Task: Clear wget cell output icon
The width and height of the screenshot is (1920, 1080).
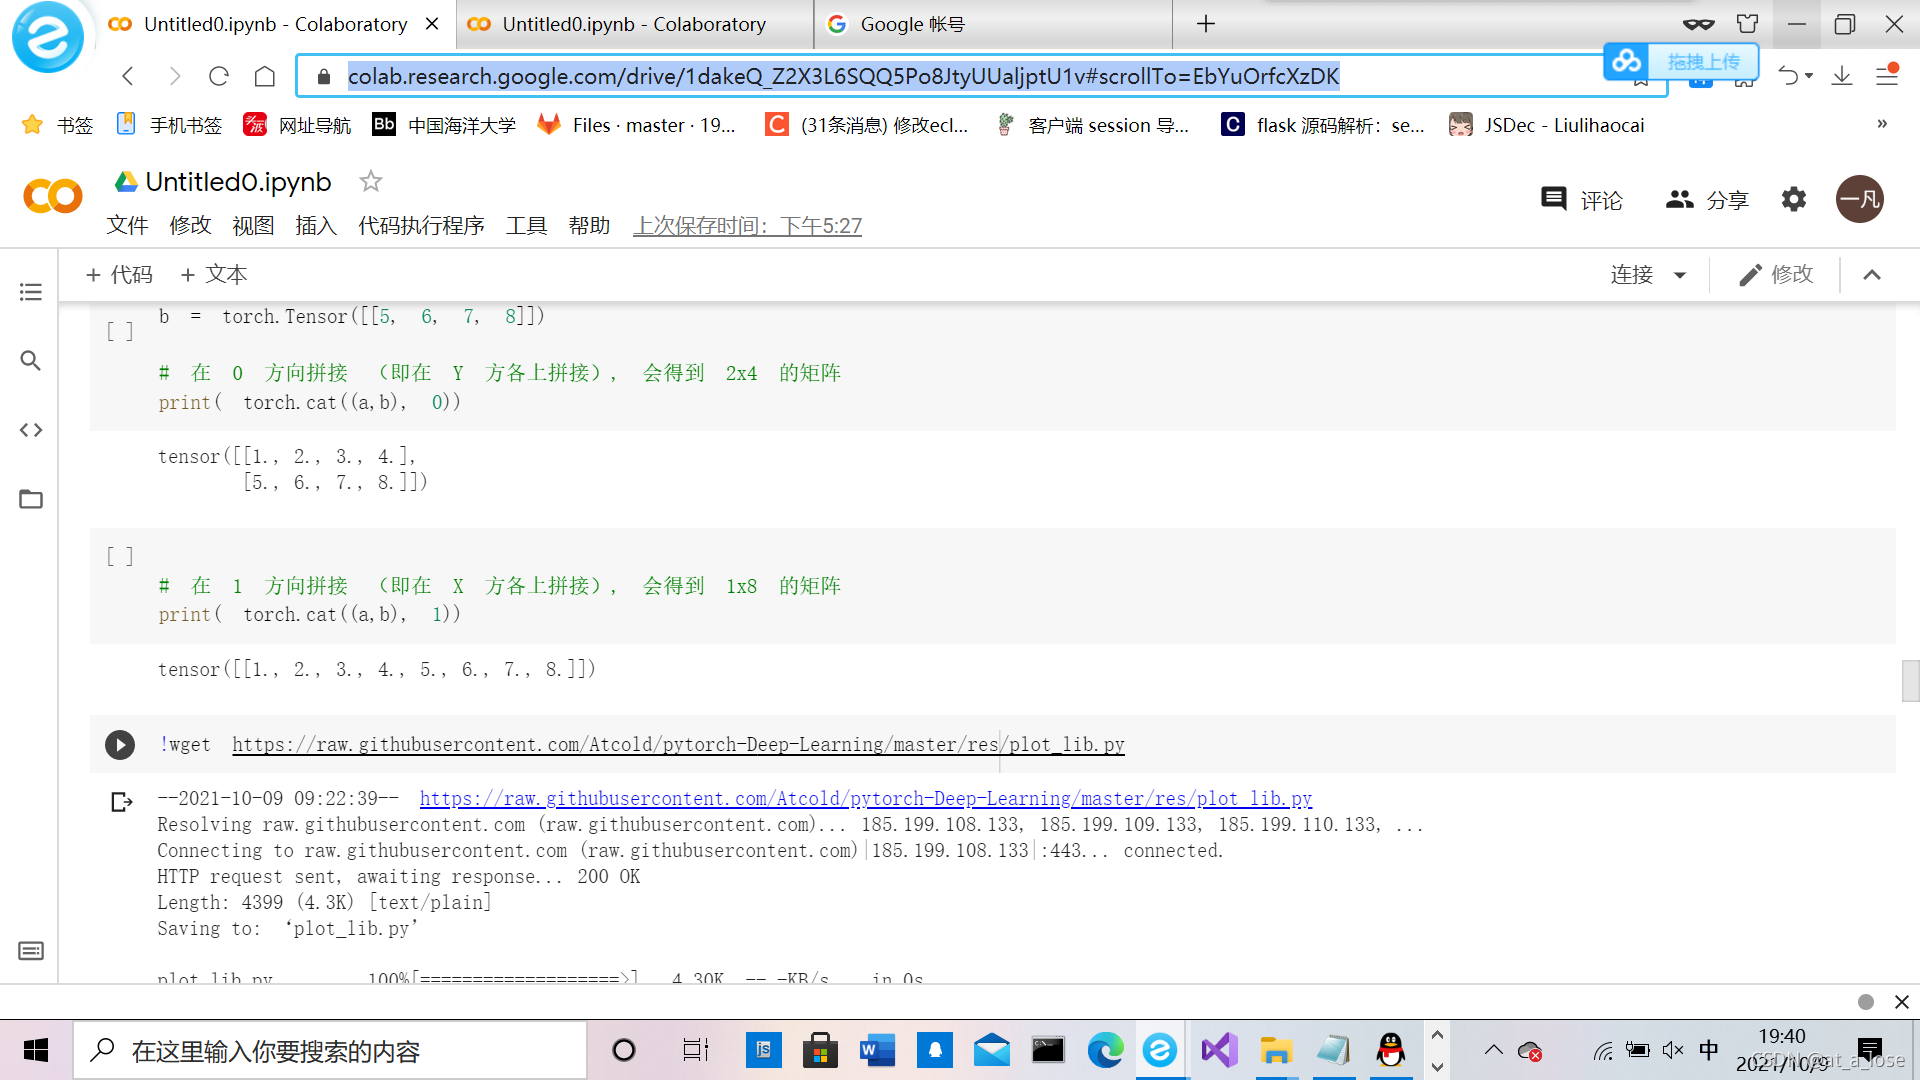Action: (x=121, y=802)
